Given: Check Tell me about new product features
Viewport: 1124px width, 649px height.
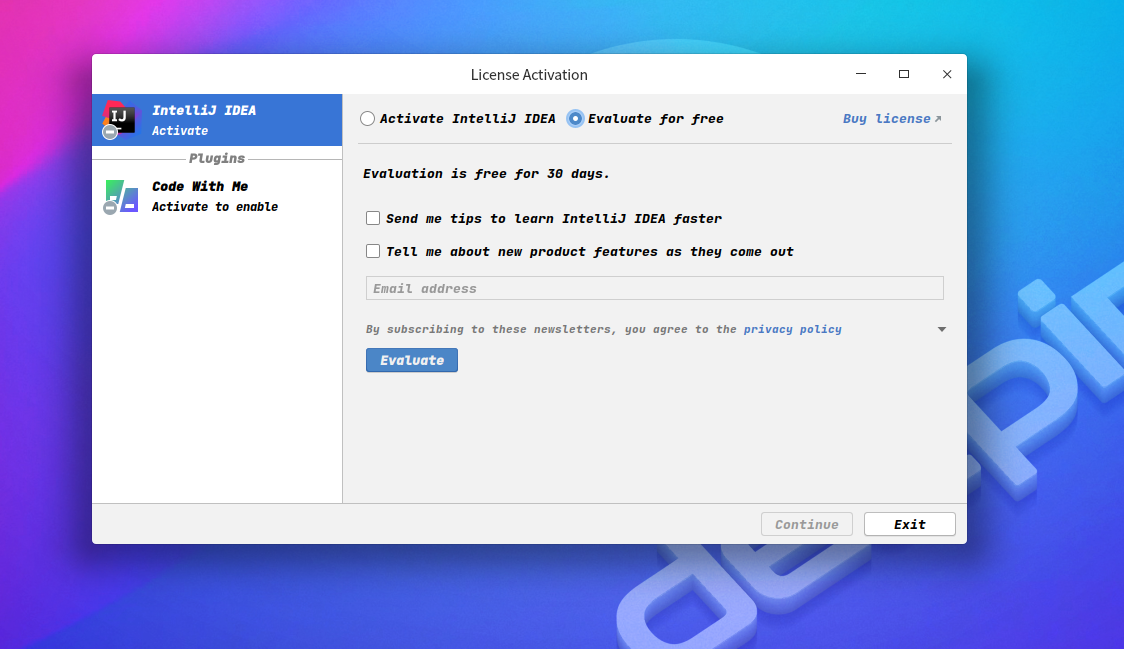Looking at the screenshot, I should (373, 251).
